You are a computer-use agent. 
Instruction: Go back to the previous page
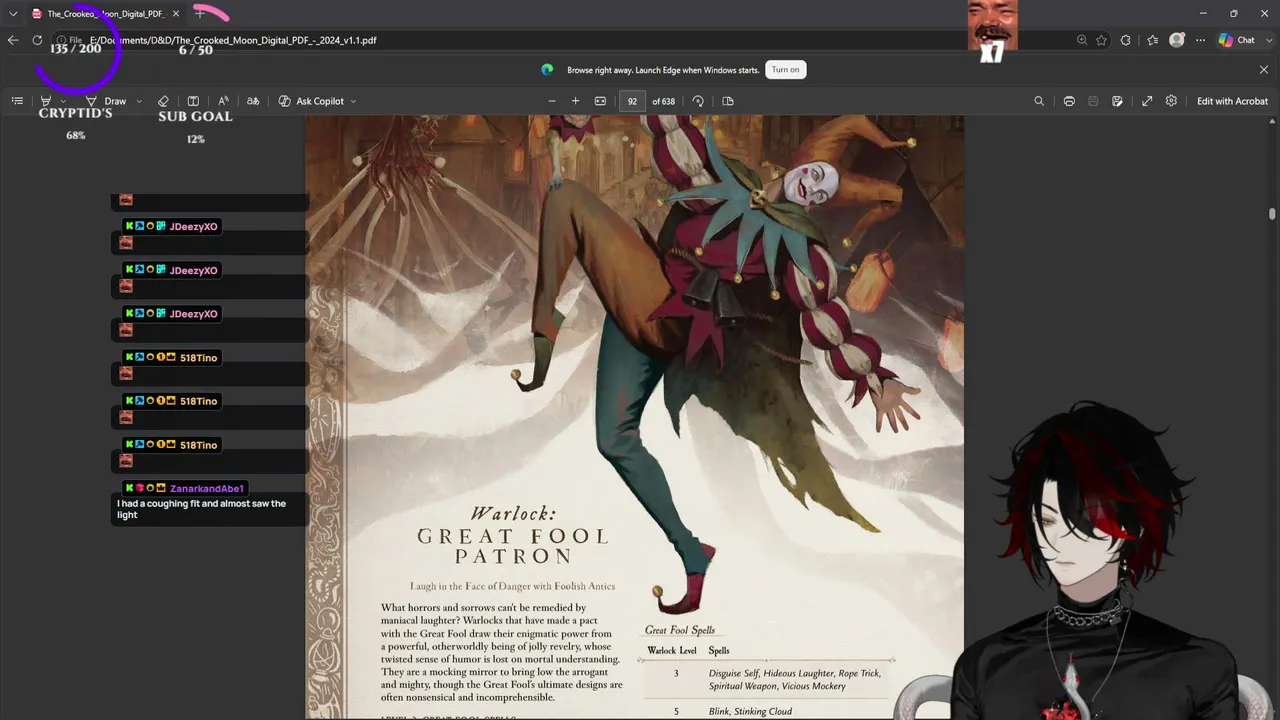click(13, 40)
